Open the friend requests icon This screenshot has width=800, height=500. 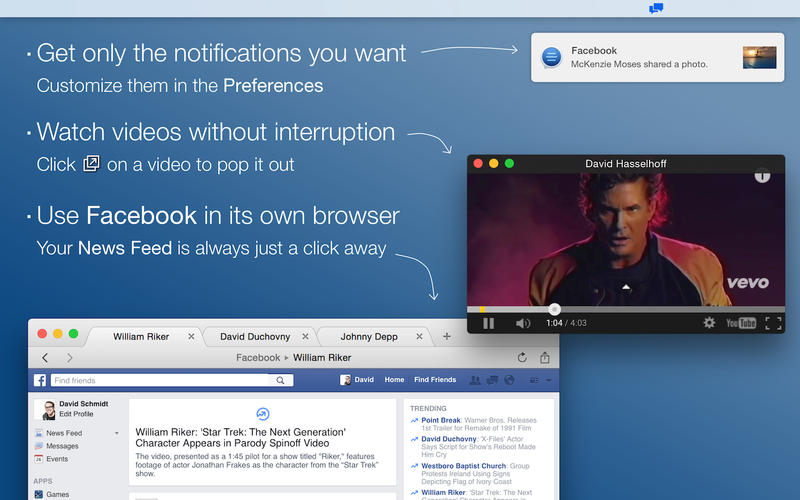(x=475, y=380)
